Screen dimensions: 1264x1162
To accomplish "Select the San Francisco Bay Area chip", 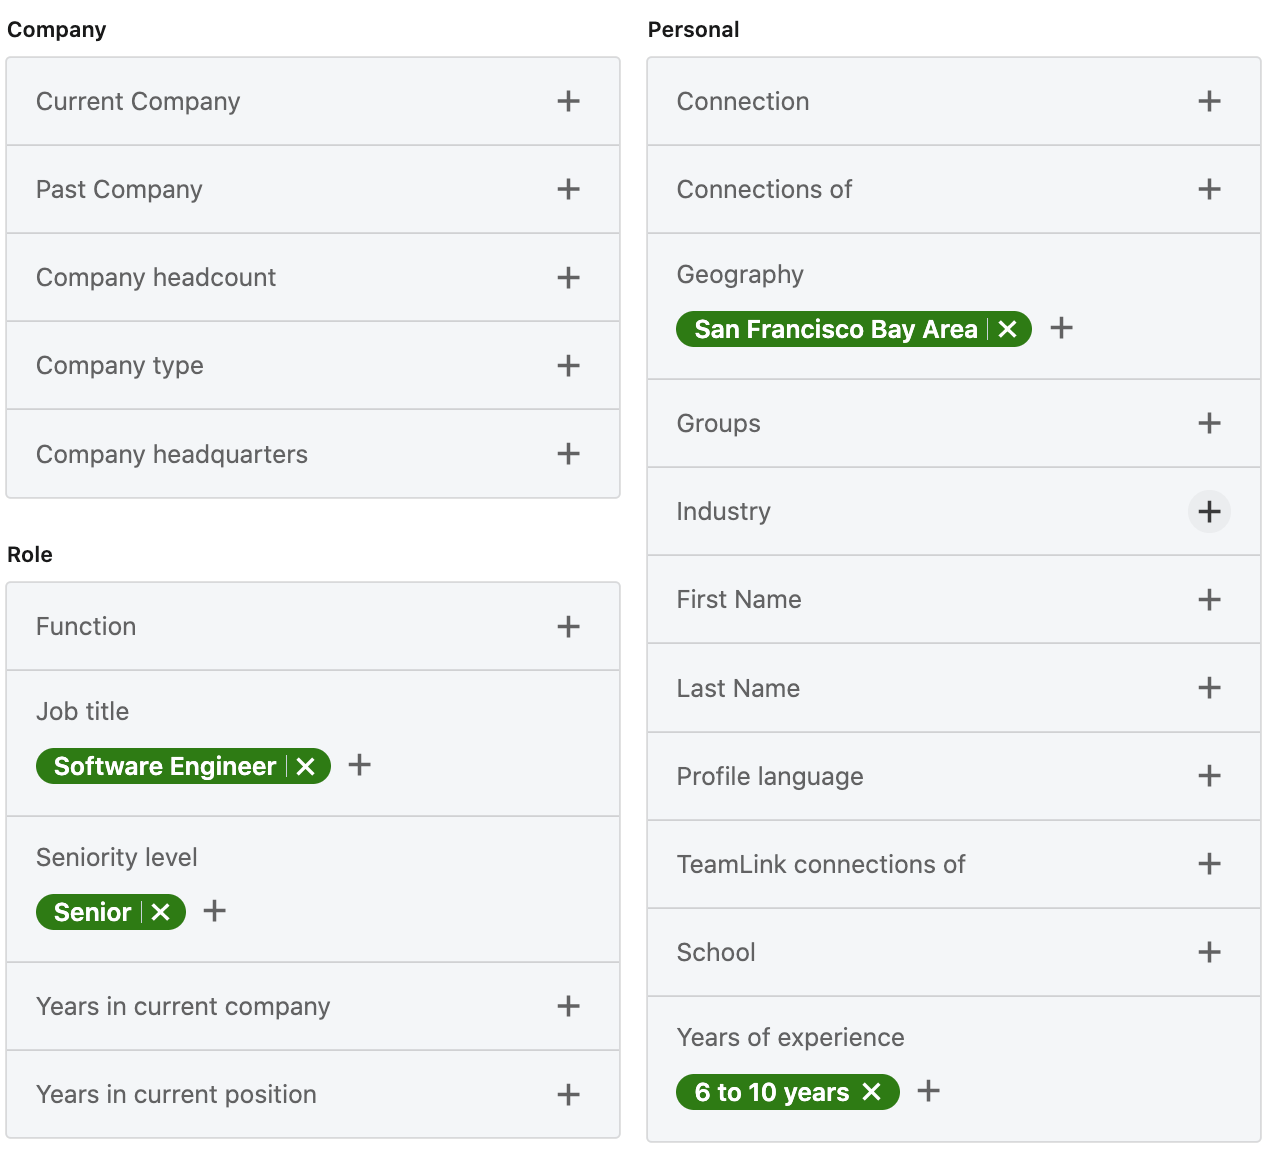I will click(835, 329).
